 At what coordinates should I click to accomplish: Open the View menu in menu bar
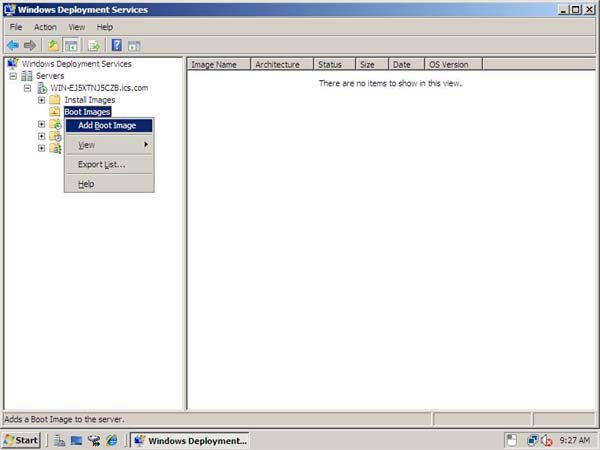[x=77, y=27]
